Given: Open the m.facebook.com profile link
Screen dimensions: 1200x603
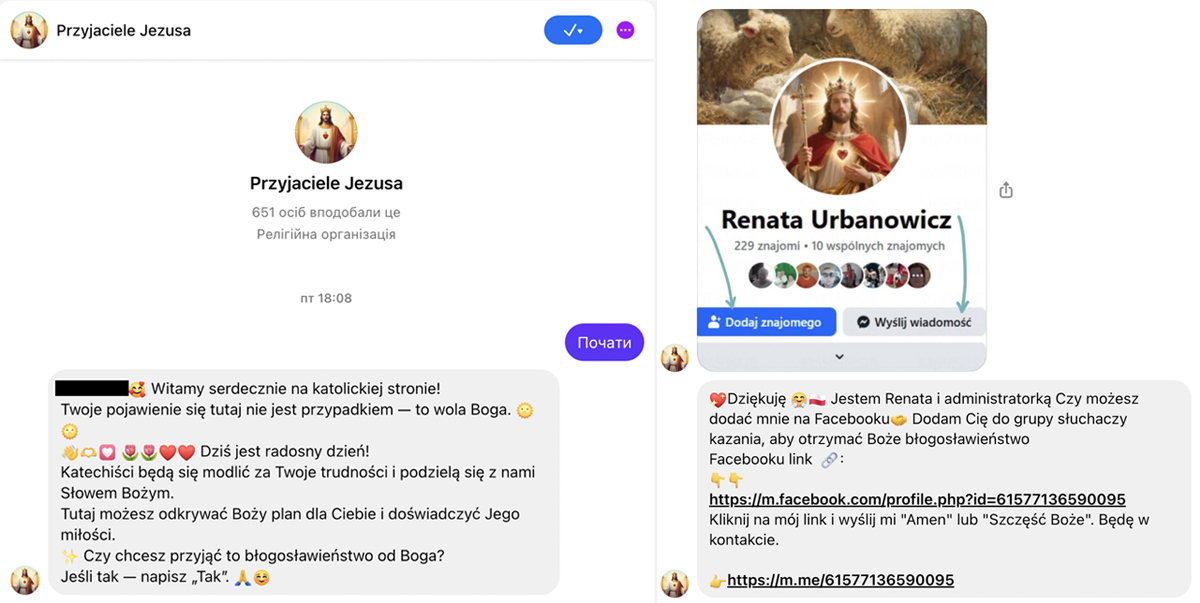Looking at the screenshot, I should 917,499.
